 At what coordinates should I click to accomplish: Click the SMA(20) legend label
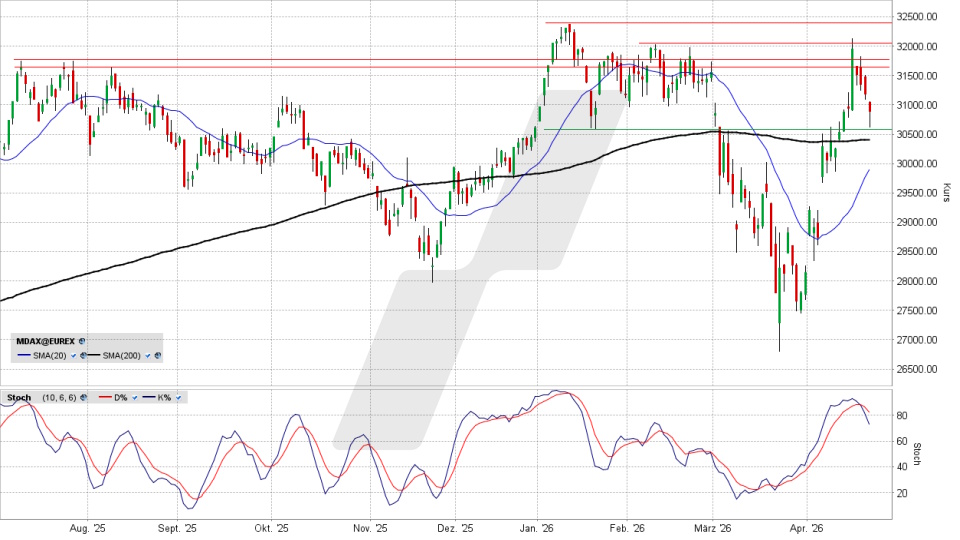point(50,356)
